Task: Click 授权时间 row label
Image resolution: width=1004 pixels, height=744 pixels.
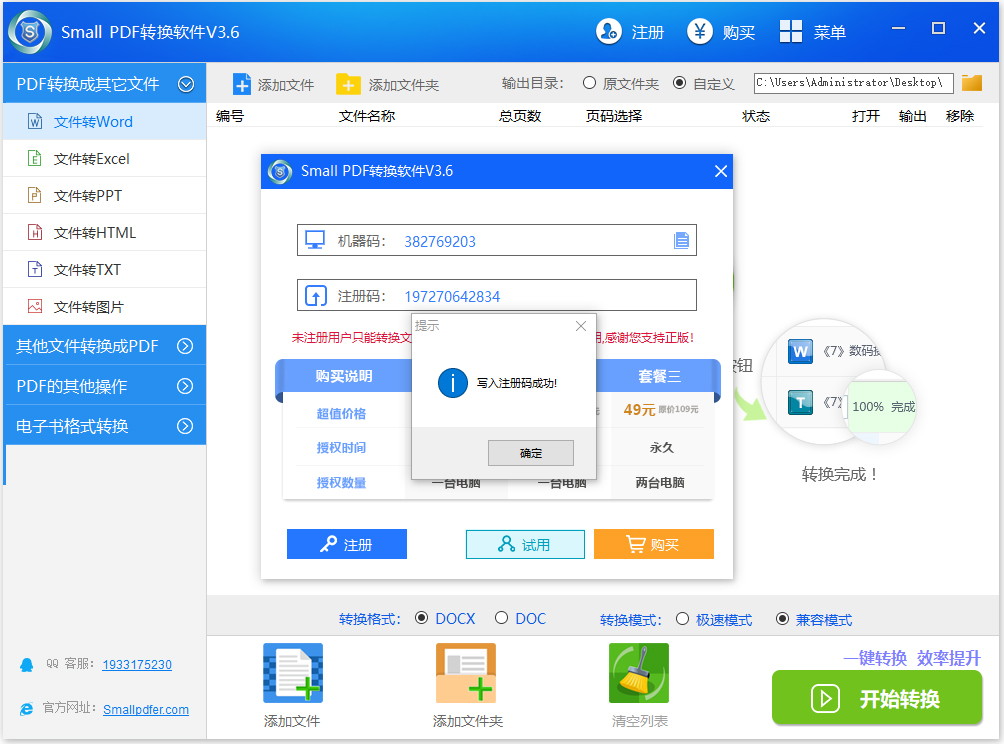Action: point(341,448)
